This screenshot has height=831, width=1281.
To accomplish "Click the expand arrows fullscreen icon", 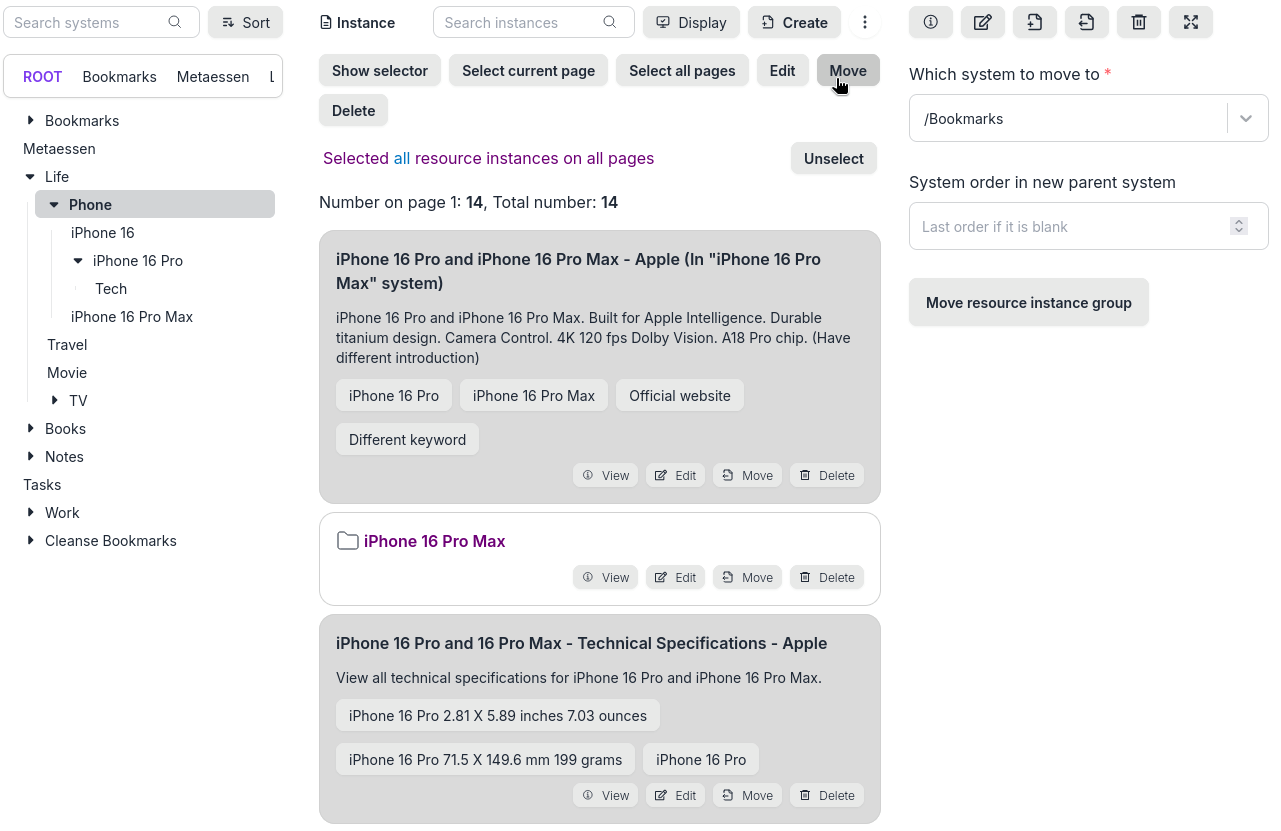I will point(1191,22).
